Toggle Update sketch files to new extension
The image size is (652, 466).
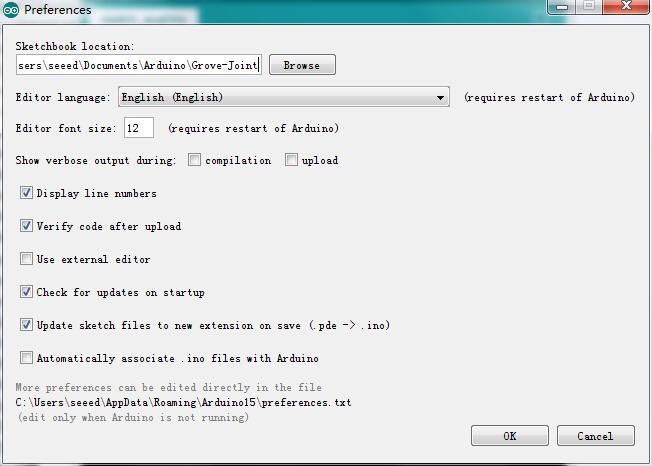pyautogui.click(x=27, y=325)
